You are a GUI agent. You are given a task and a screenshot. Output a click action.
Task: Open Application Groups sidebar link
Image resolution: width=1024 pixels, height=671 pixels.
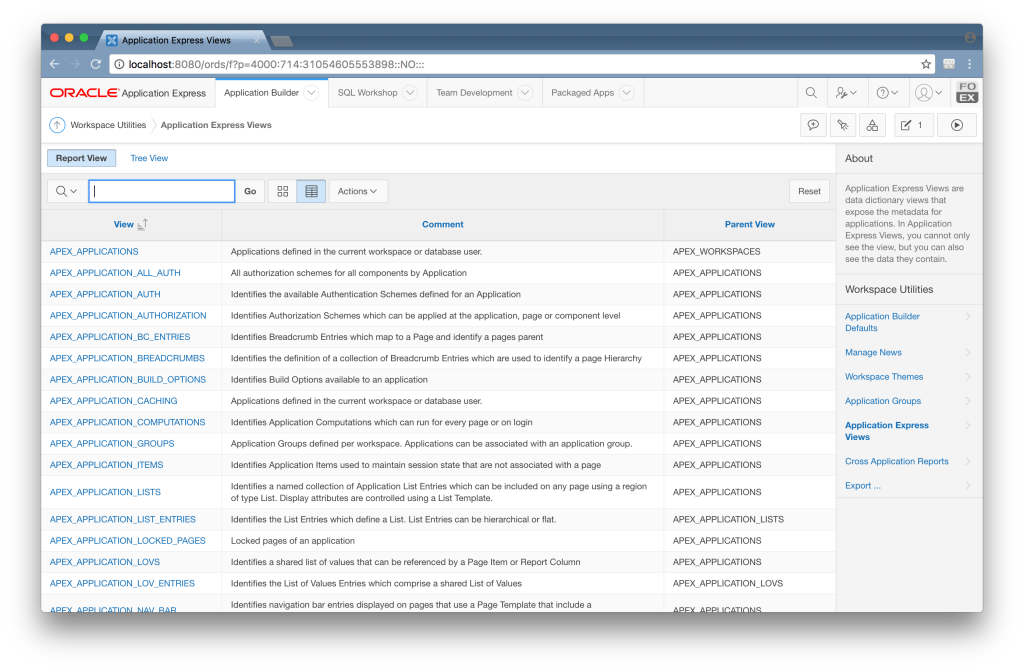(x=883, y=401)
